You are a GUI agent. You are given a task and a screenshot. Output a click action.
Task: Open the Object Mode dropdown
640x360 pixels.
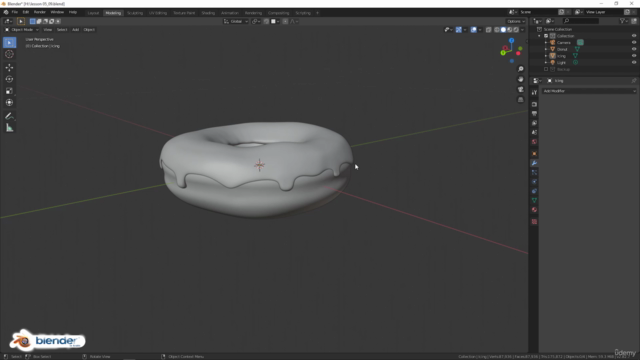click(22, 30)
